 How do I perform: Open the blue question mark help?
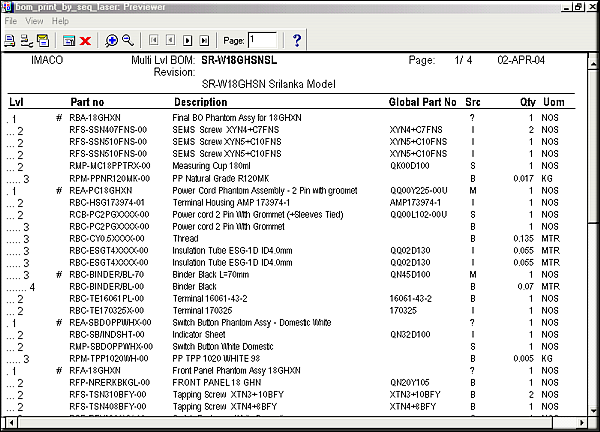(297, 40)
